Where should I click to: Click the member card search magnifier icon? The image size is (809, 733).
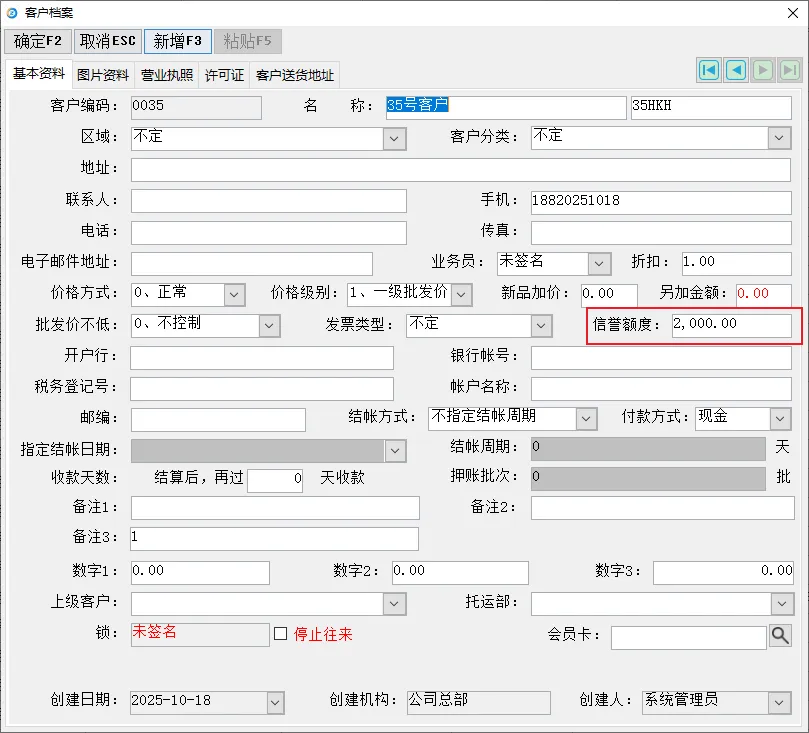pyautogui.click(x=780, y=635)
